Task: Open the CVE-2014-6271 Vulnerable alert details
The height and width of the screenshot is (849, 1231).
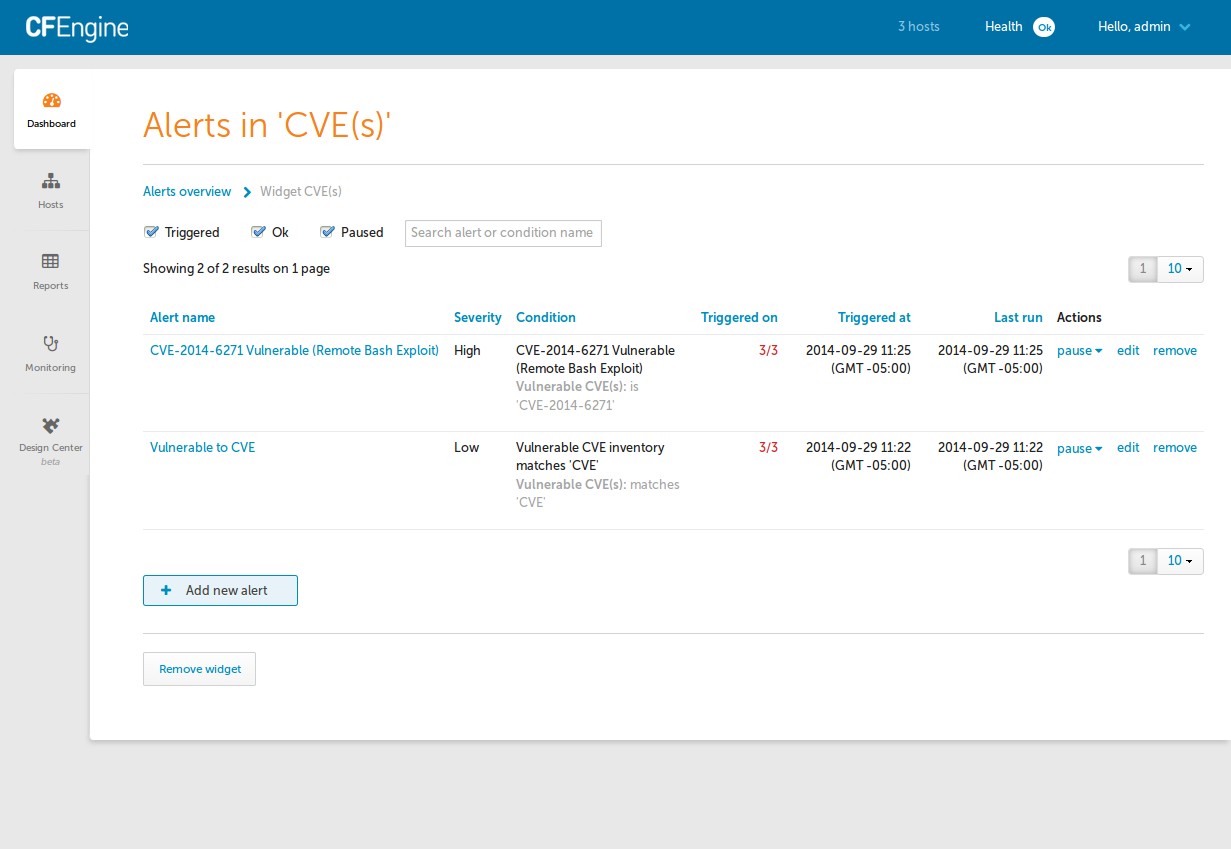Action: pos(294,350)
